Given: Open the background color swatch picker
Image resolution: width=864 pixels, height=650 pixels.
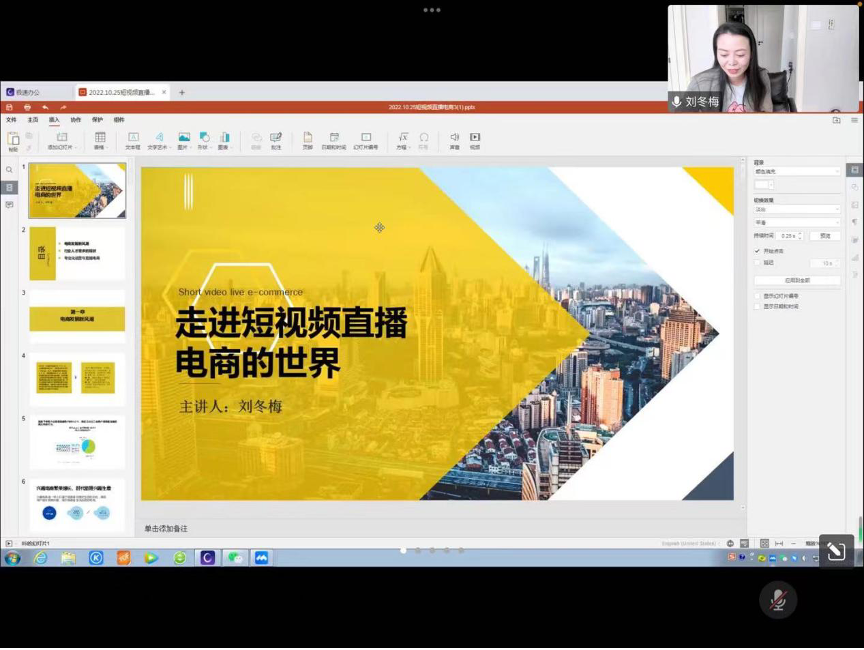Looking at the screenshot, I should pos(764,185).
